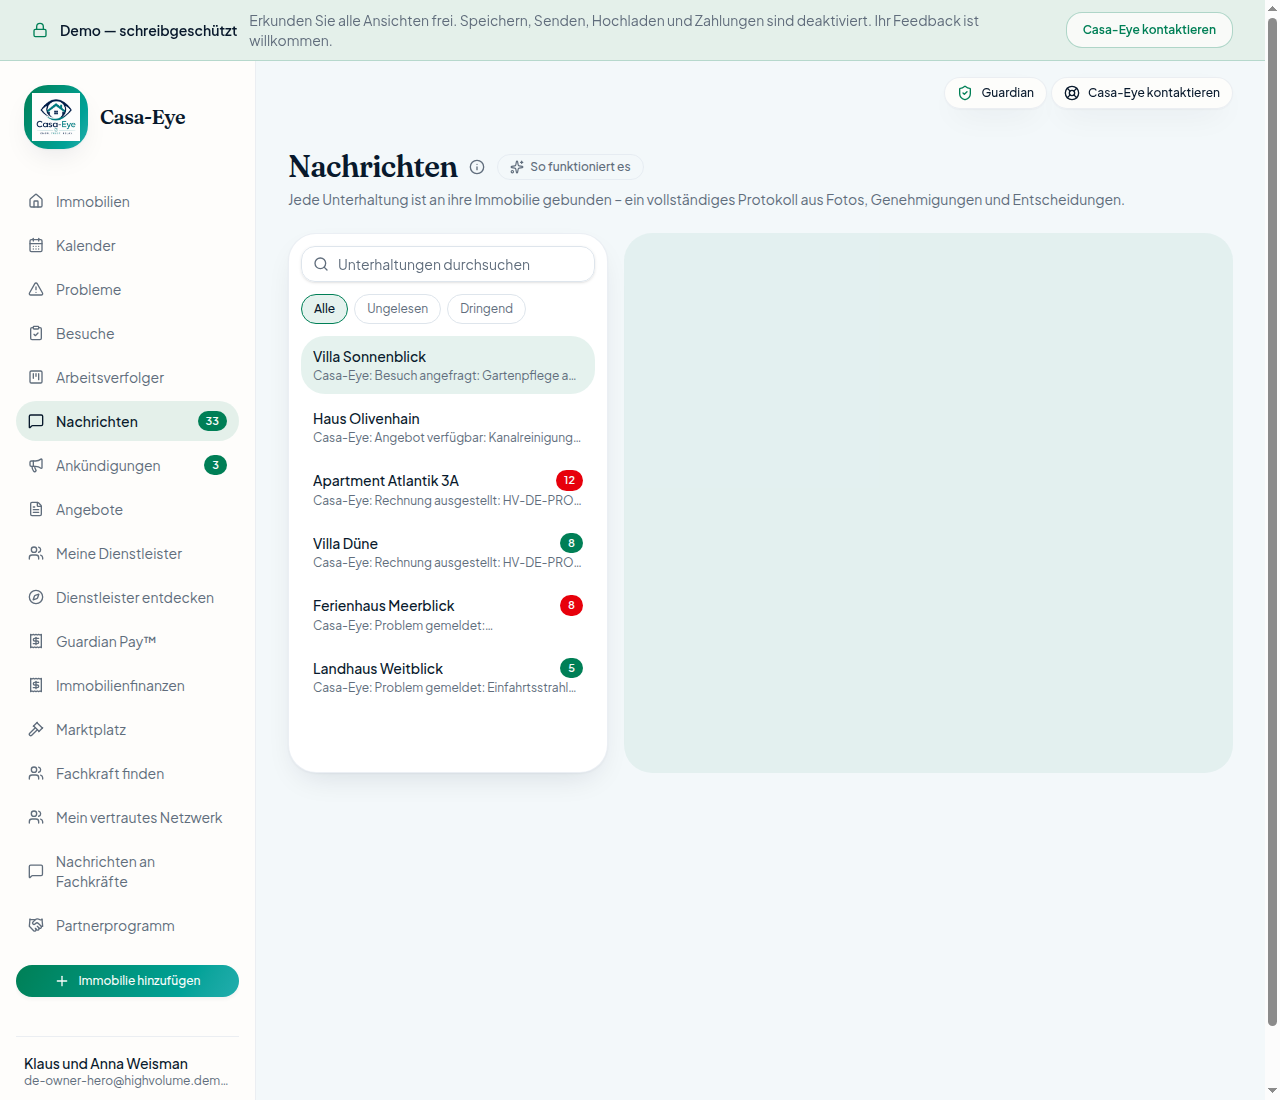The width and height of the screenshot is (1280, 1100).
Task: Filter conversations by Dringend
Action: pos(486,309)
